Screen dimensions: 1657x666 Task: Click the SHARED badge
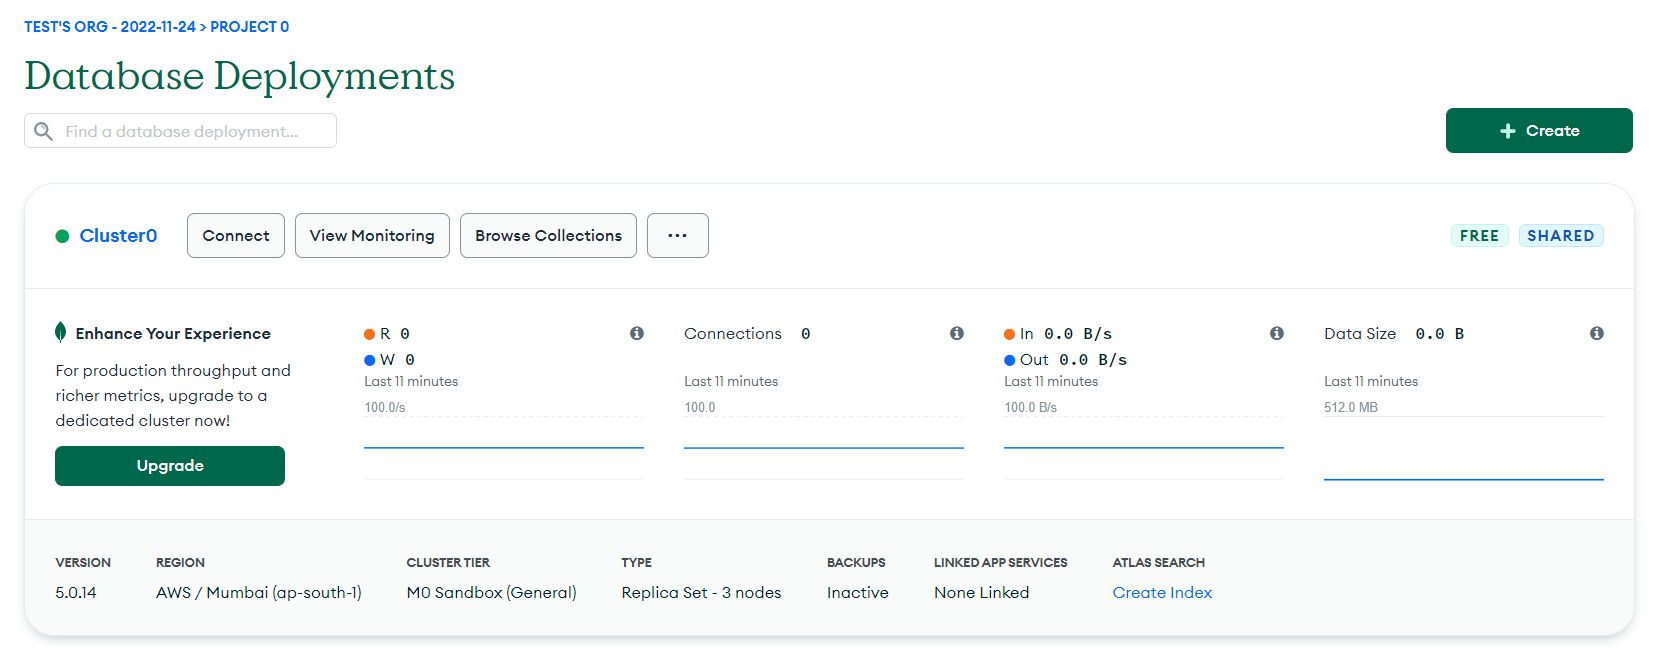[1561, 236]
